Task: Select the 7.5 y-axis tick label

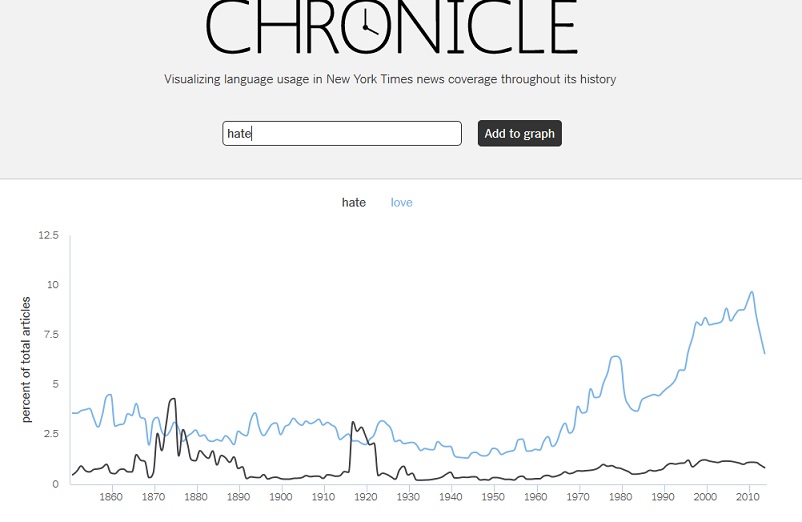Action: [50, 335]
